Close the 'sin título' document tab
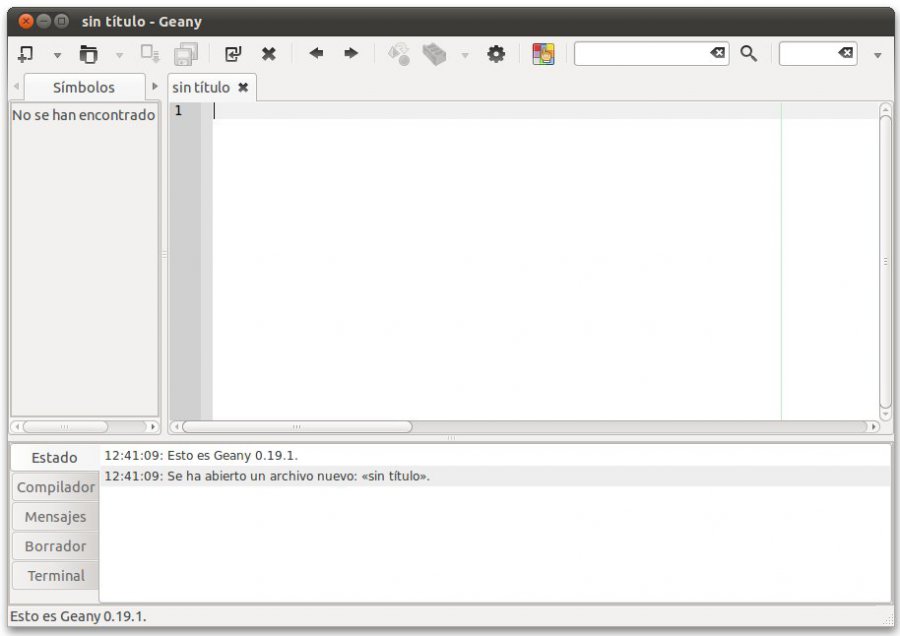900x636 pixels. pyautogui.click(x=243, y=87)
